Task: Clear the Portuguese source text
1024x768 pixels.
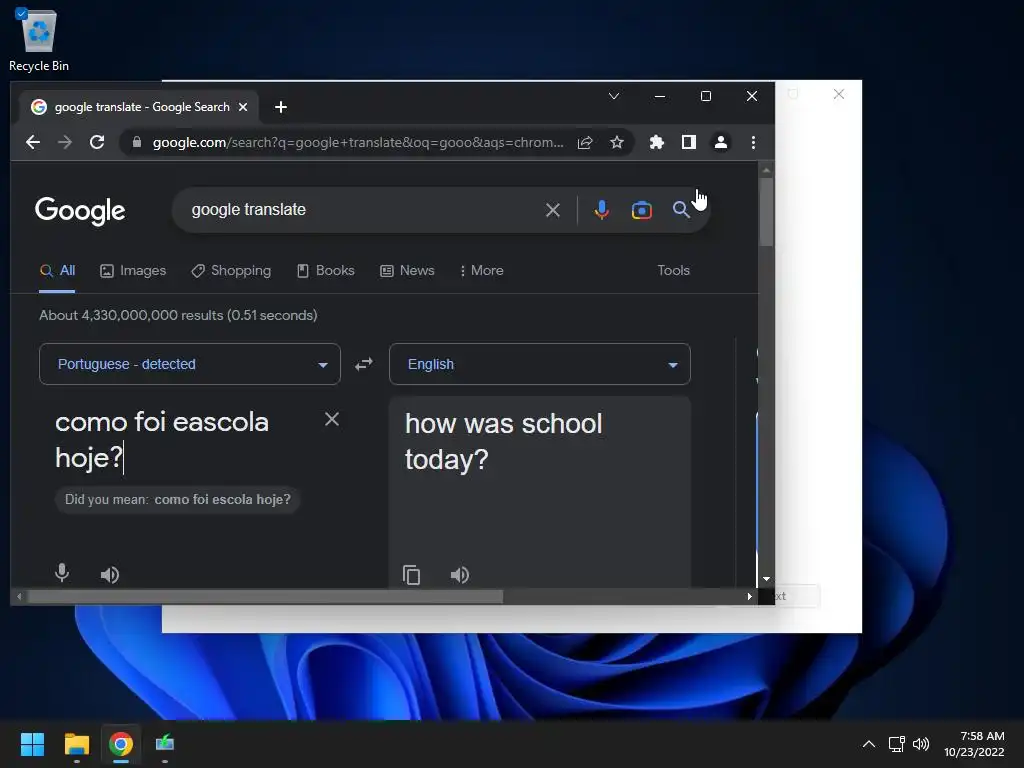Action: (x=332, y=419)
